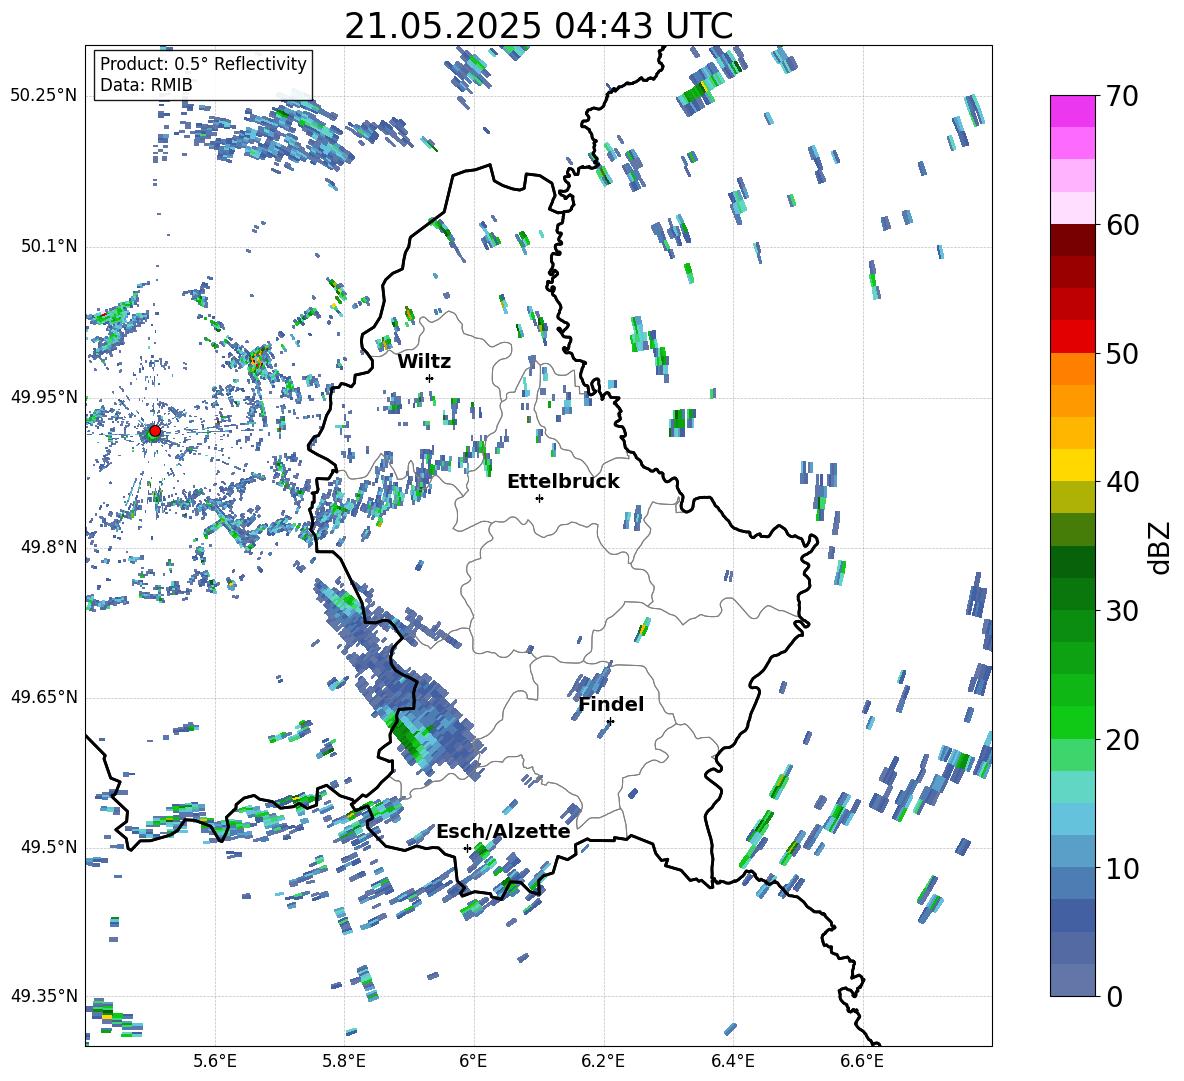Click the Findel station cross marker

coord(610,722)
